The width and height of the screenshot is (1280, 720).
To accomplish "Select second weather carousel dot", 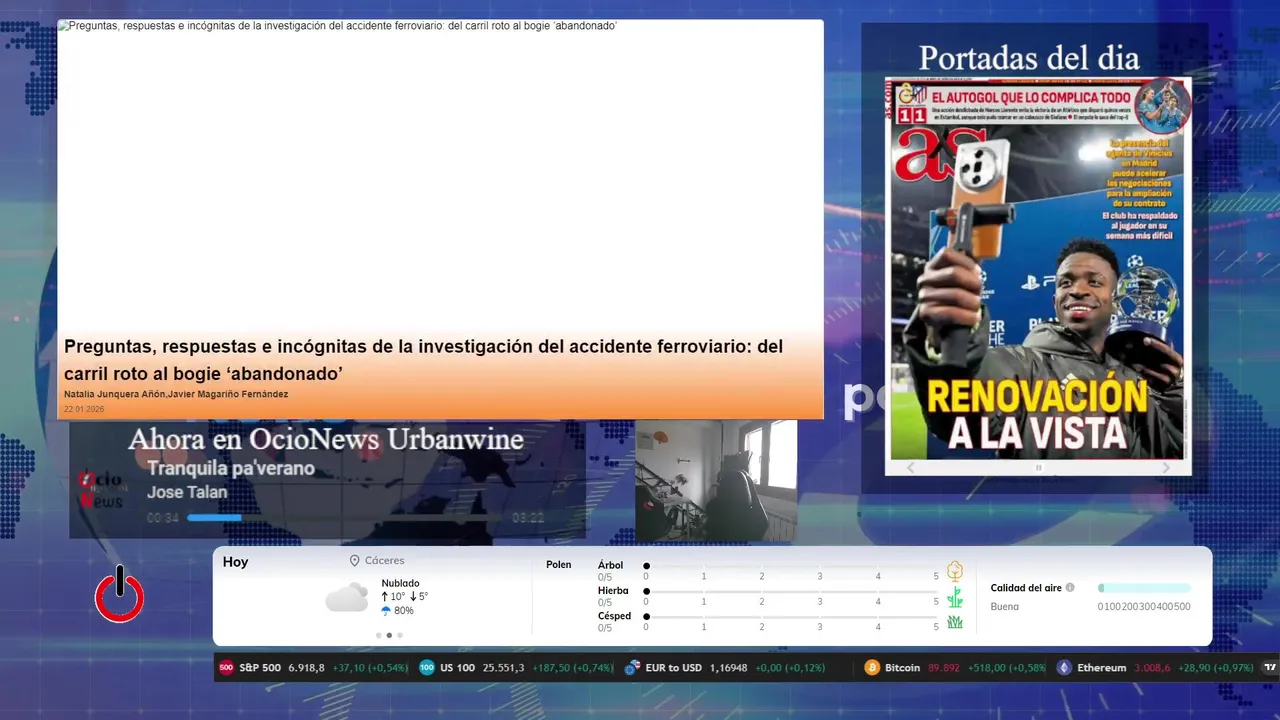I will pos(389,635).
